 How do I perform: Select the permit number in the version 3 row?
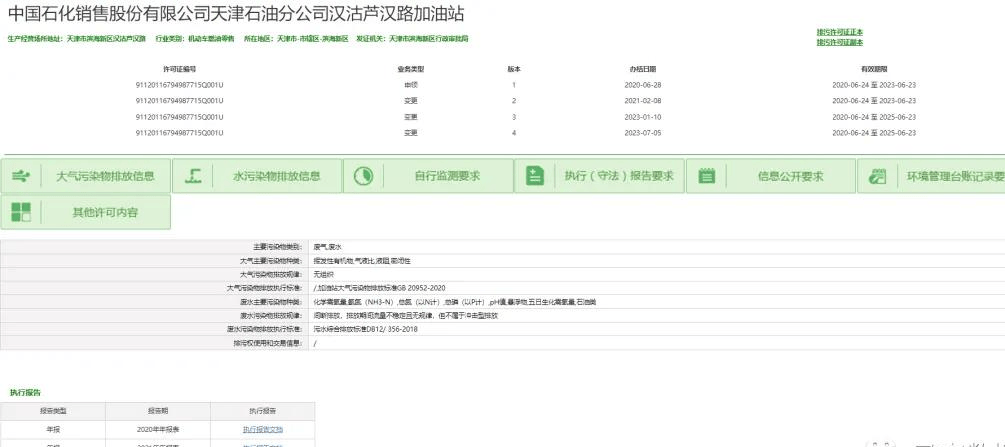pos(179,117)
